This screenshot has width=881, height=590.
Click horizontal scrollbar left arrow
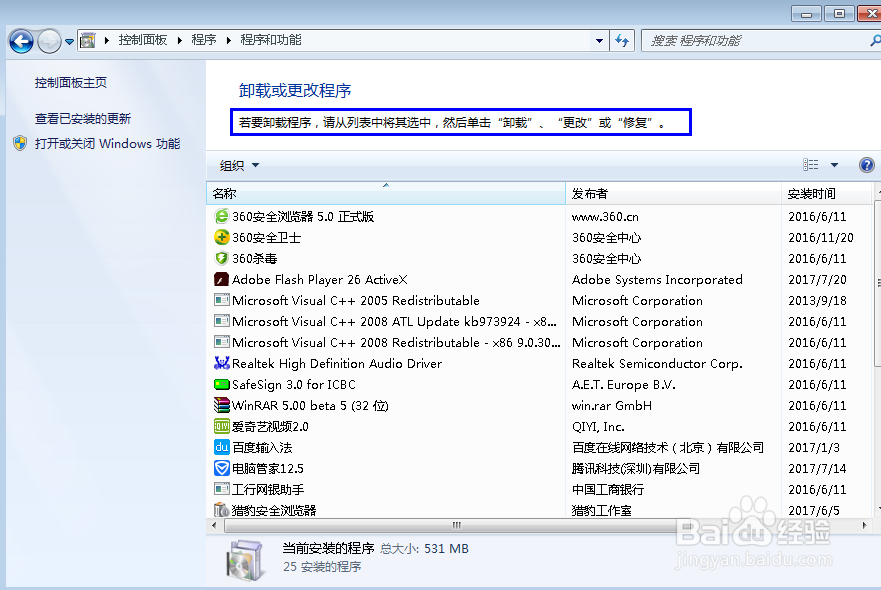214,525
